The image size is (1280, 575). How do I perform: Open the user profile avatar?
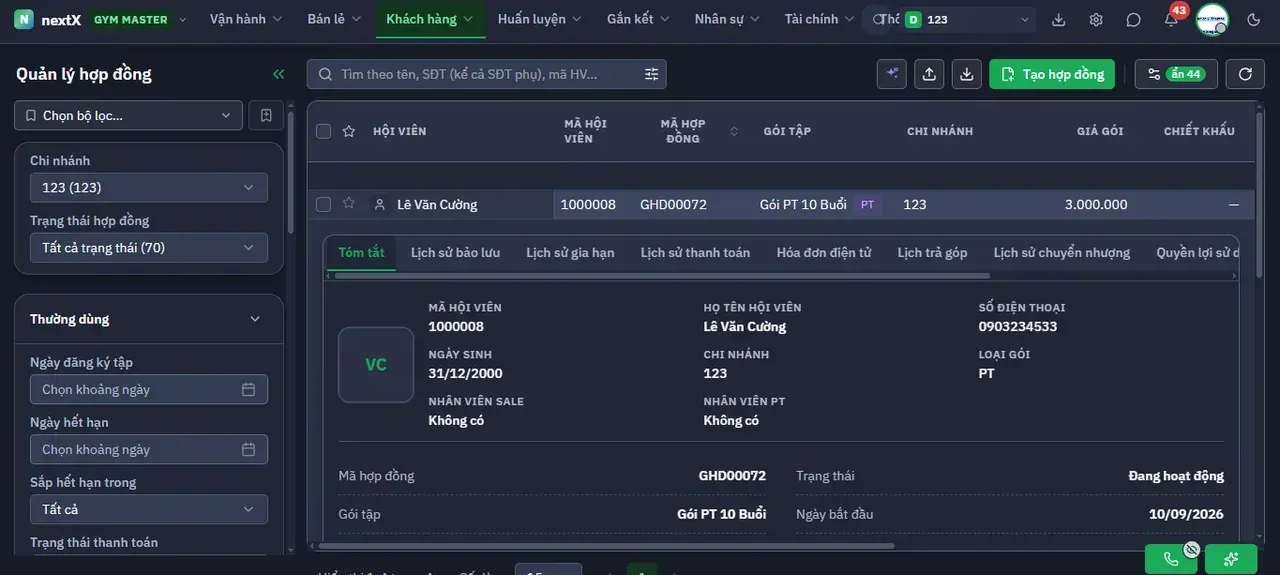click(x=1212, y=19)
